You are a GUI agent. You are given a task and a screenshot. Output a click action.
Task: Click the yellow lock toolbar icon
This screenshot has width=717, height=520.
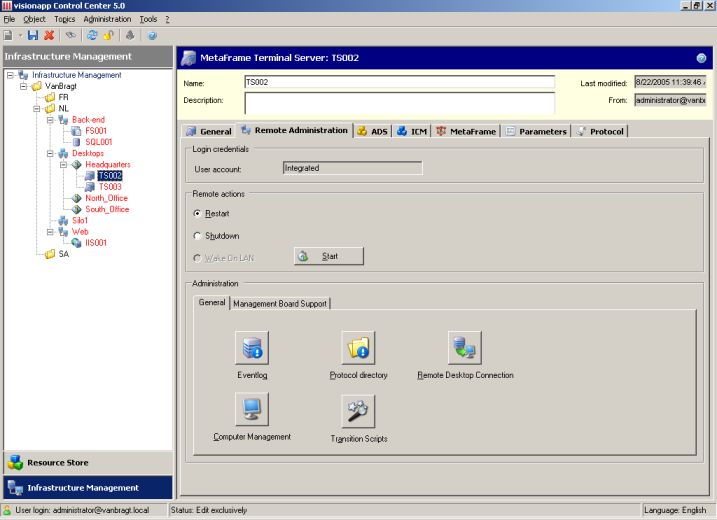pyautogui.click(x=109, y=35)
